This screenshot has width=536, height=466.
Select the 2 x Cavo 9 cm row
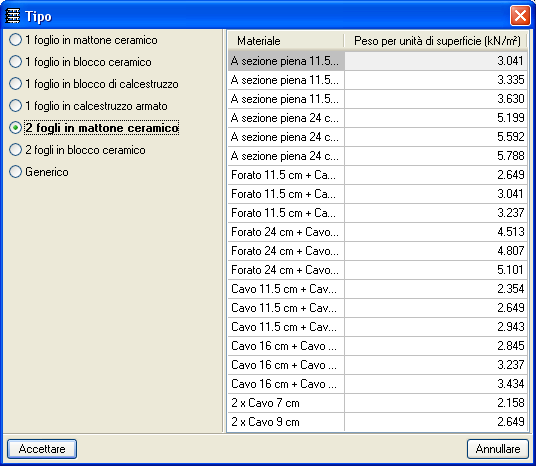point(378,422)
